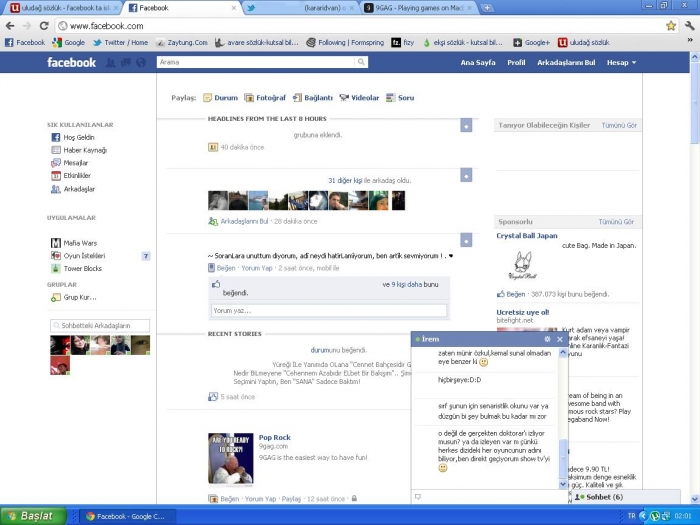Open the Crystal Ball Japan ad

(527, 236)
